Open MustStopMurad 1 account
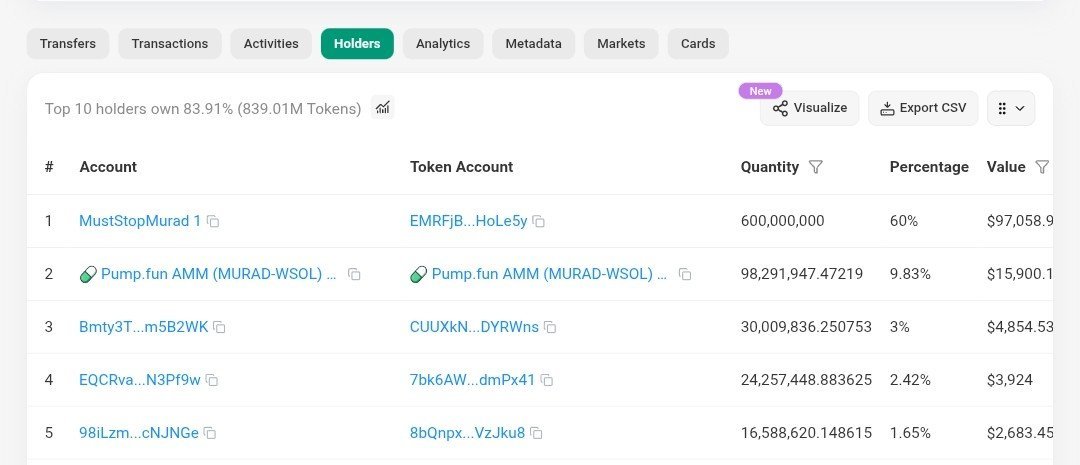Screen dimensions: 1080x465 (140, 221)
